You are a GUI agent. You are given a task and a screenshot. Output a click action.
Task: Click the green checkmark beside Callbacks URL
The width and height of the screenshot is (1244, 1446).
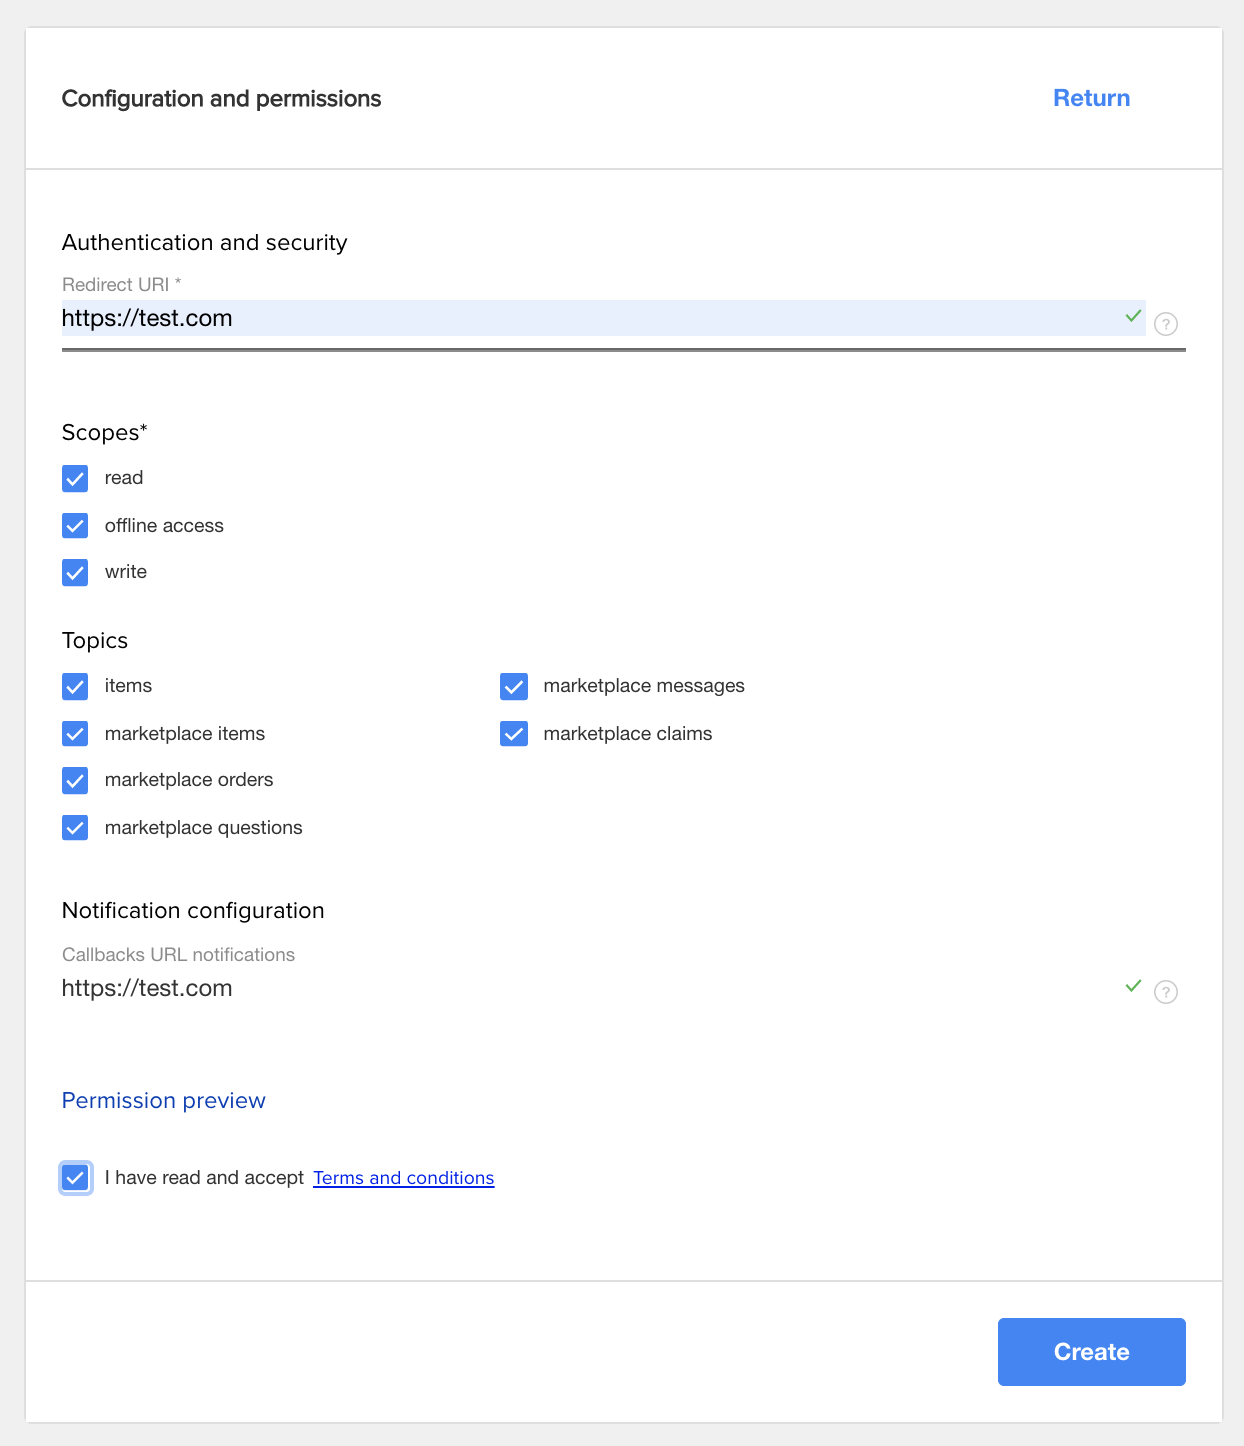coord(1133,986)
